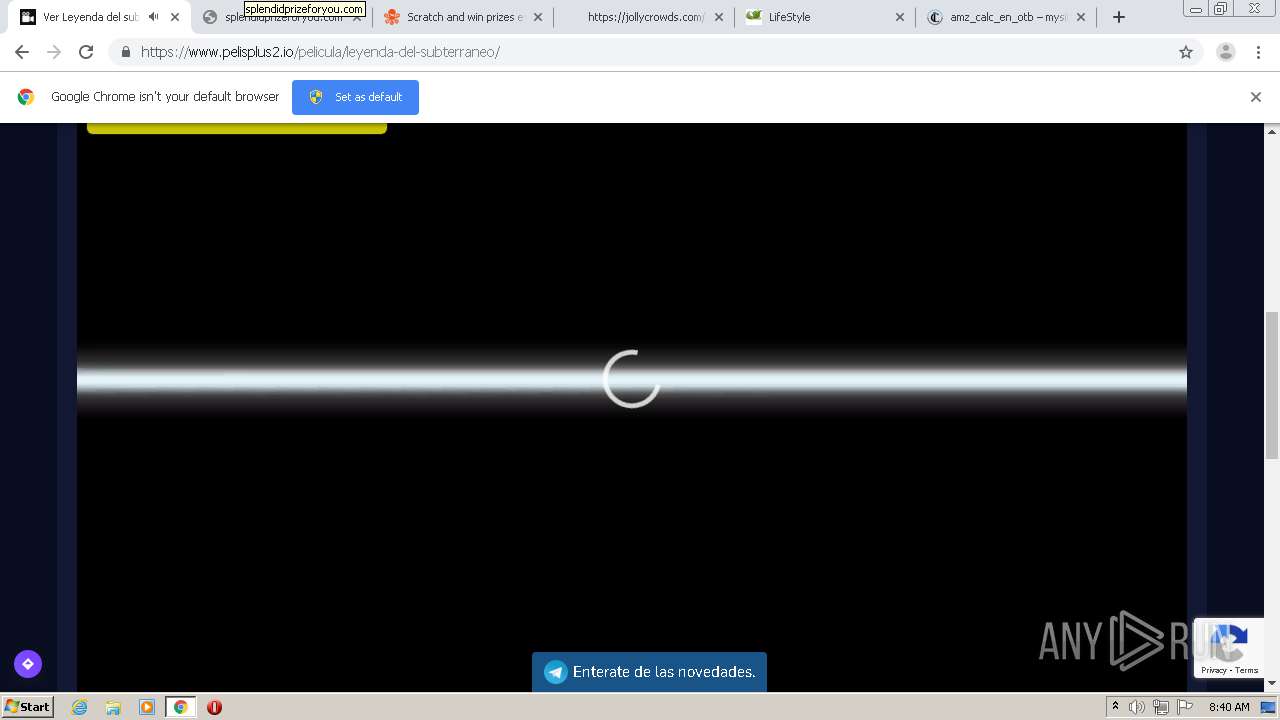Close the splendidprizeforyou tab
The height and width of the screenshot is (720, 1280).
(357, 17)
